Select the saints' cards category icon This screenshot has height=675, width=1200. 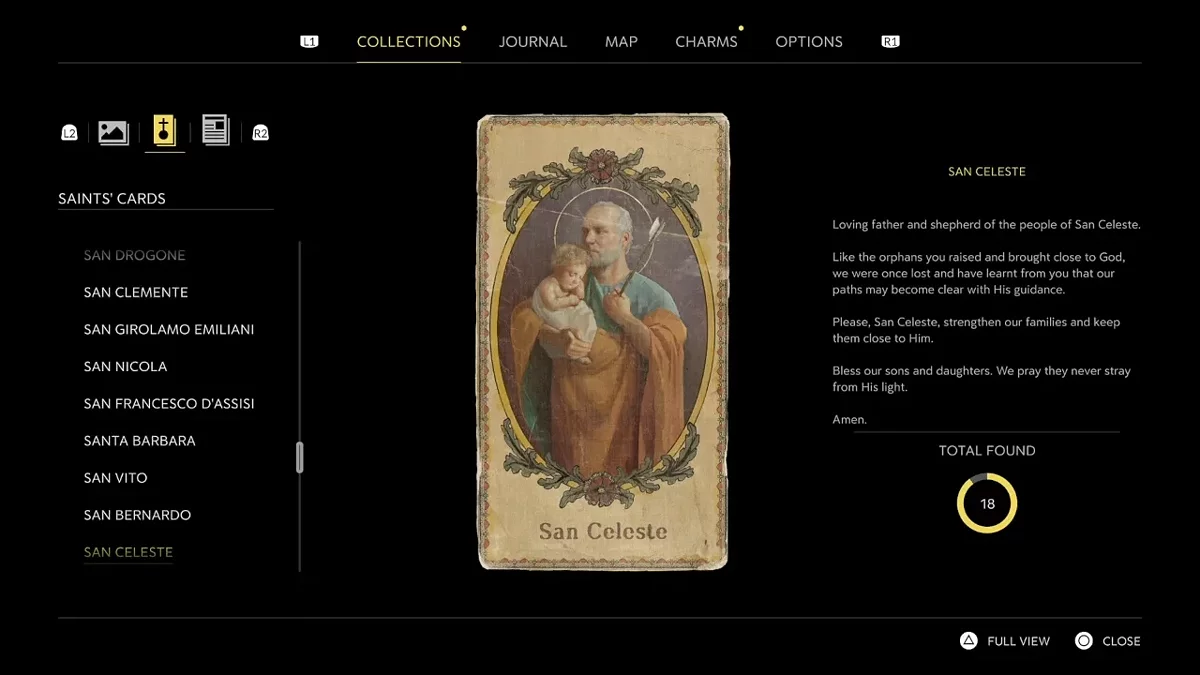pos(164,131)
